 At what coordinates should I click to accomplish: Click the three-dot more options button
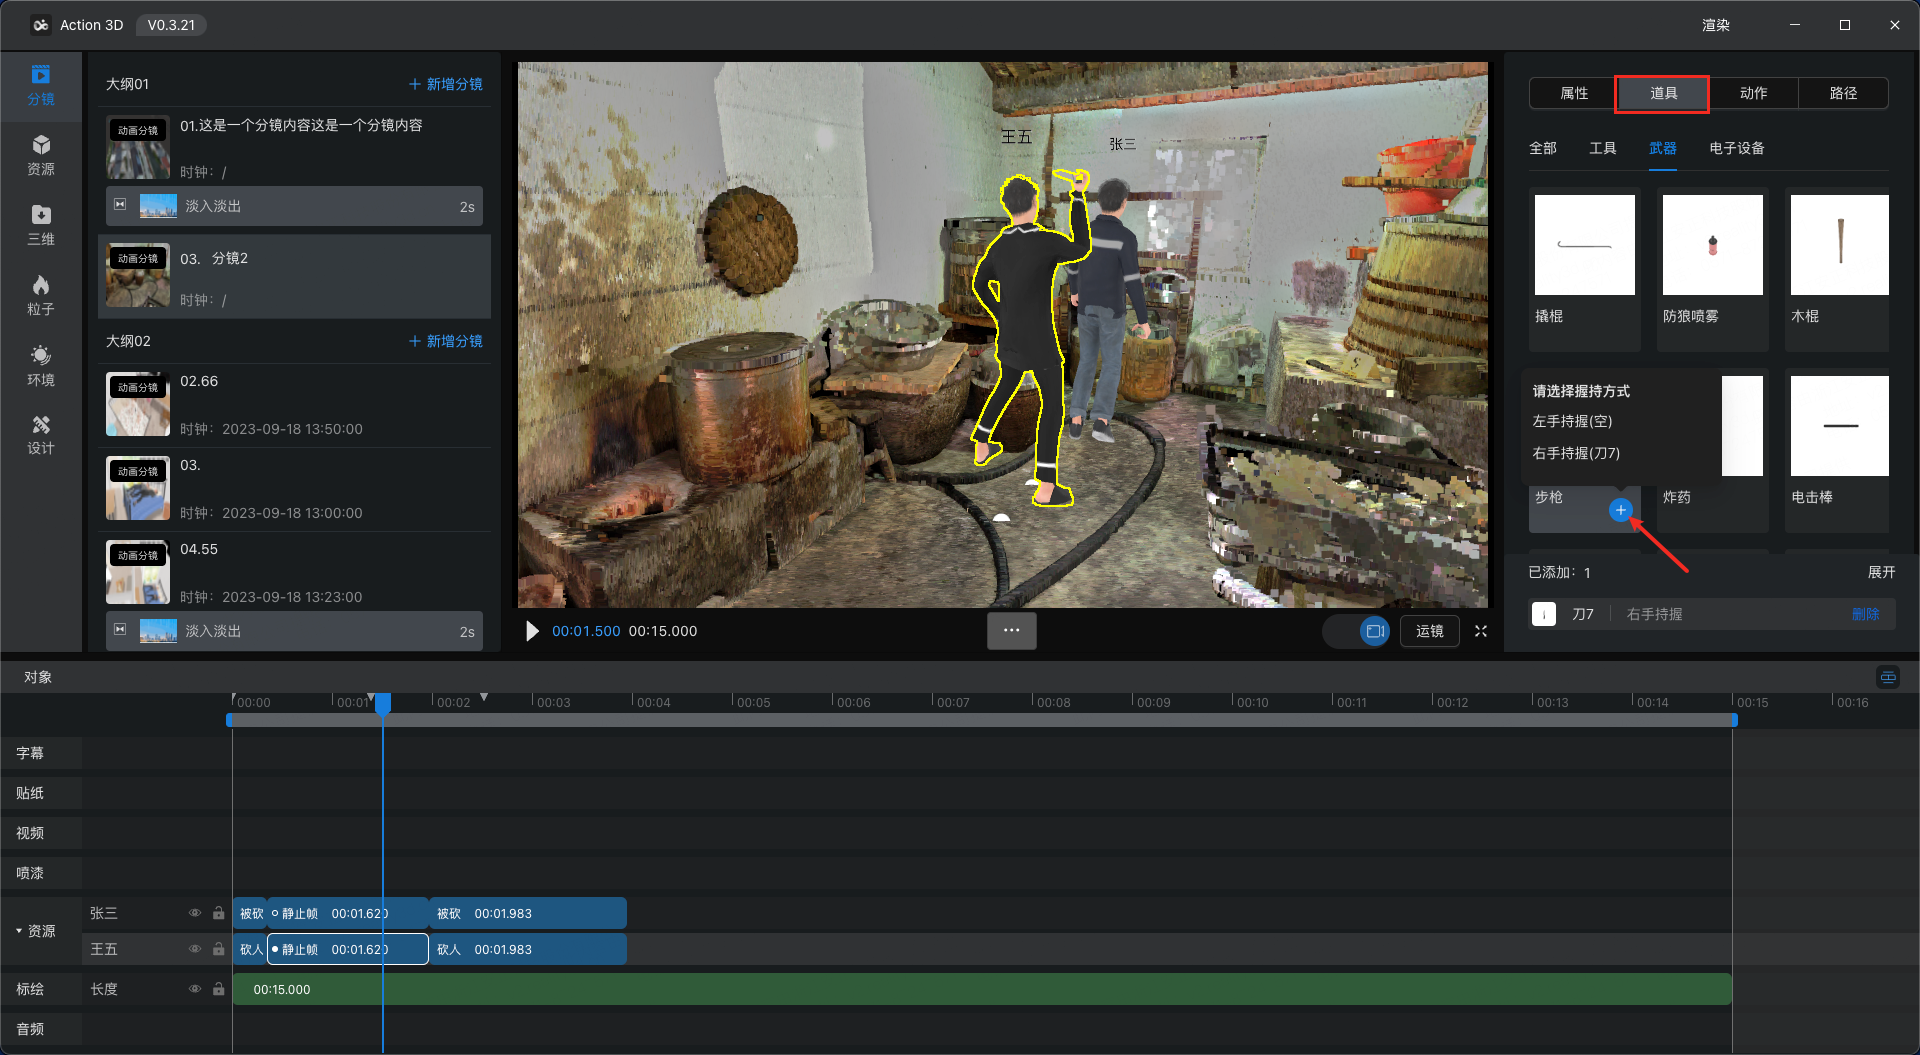coord(1012,631)
